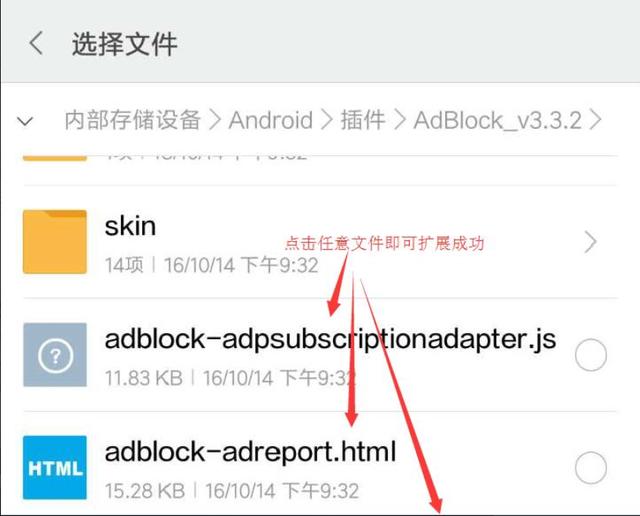This screenshot has width=640, height=516.
Task: Navigate to 内部存储设备 in breadcrumb
Action: pyautogui.click(x=133, y=120)
